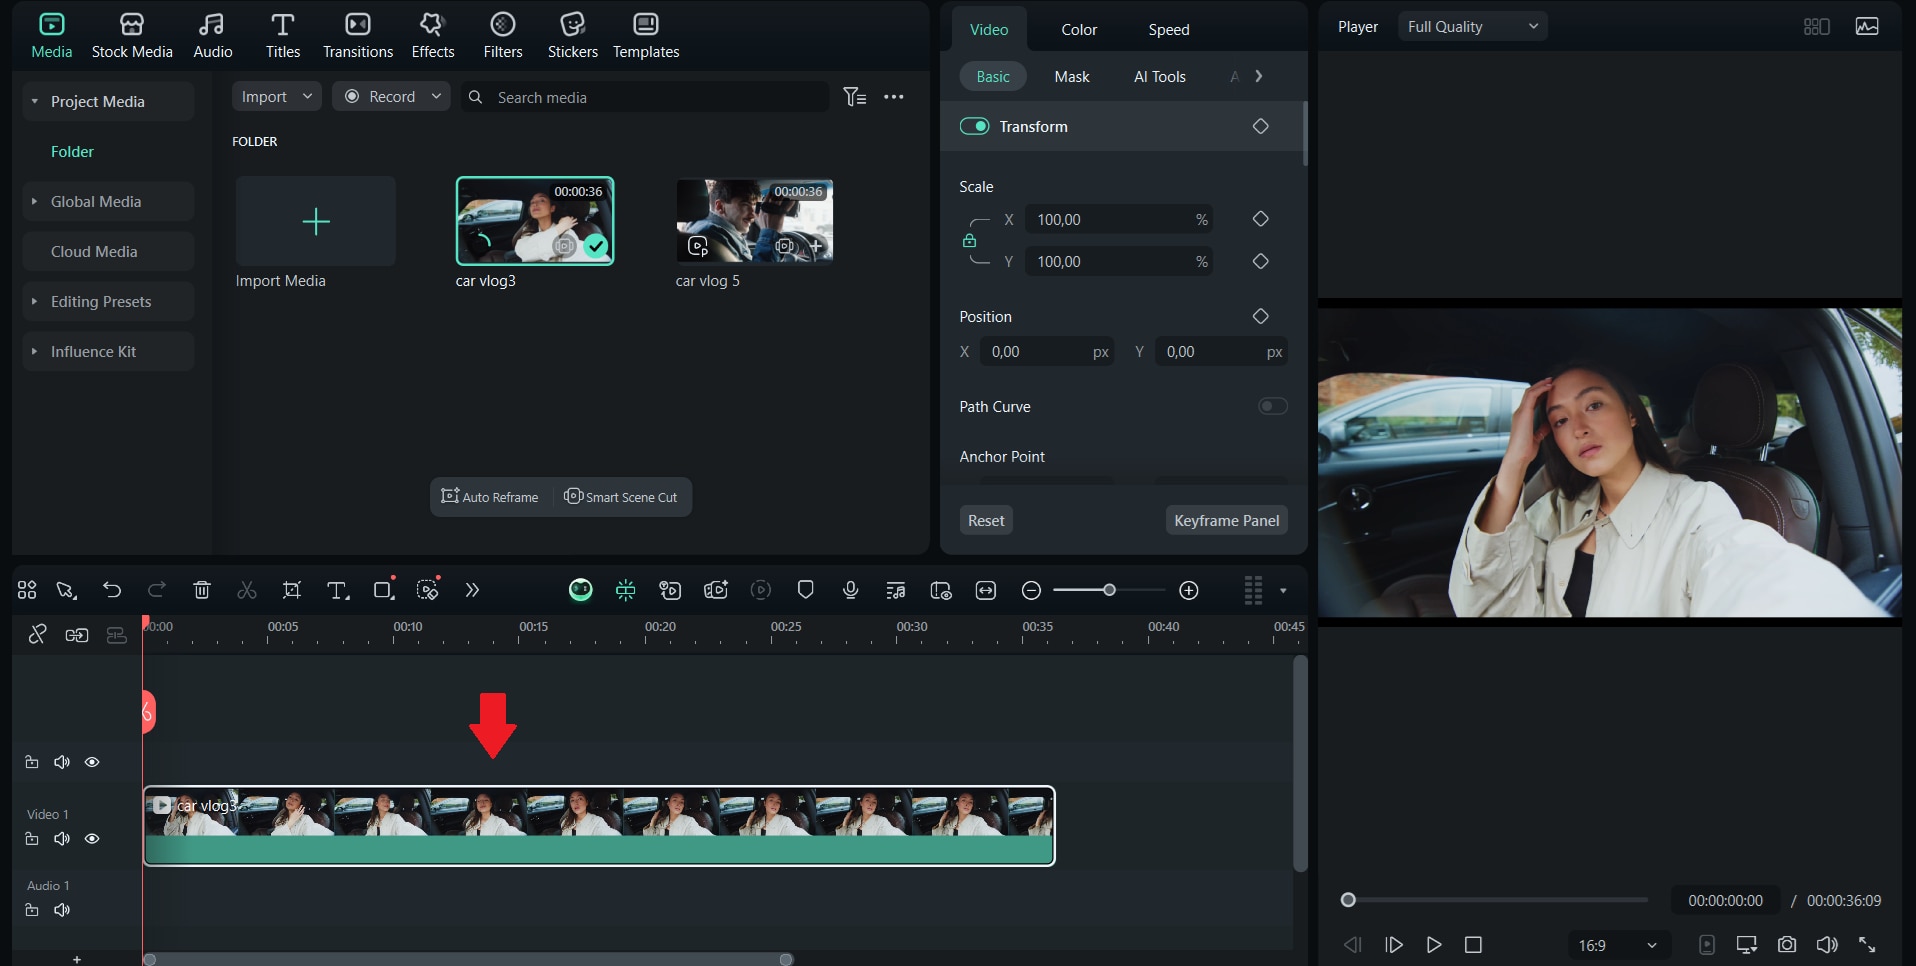Open the filter icon next to search media
The height and width of the screenshot is (966, 1916).
click(855, 97)
